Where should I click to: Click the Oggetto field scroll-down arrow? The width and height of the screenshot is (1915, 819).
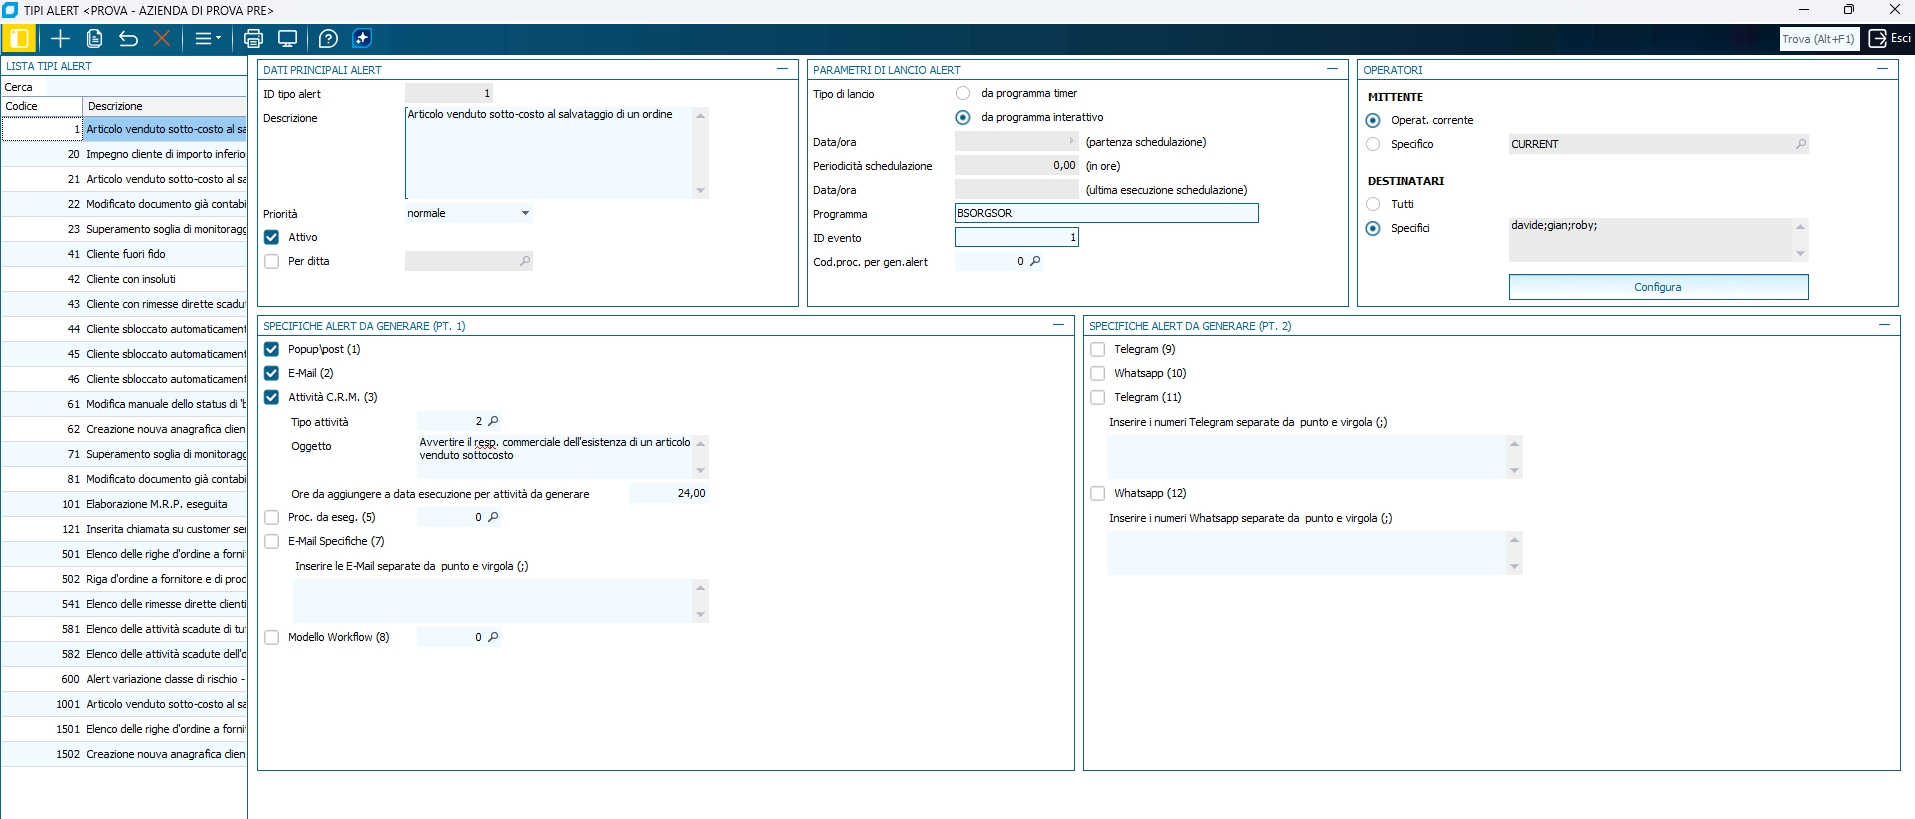(x=700, y=470)
